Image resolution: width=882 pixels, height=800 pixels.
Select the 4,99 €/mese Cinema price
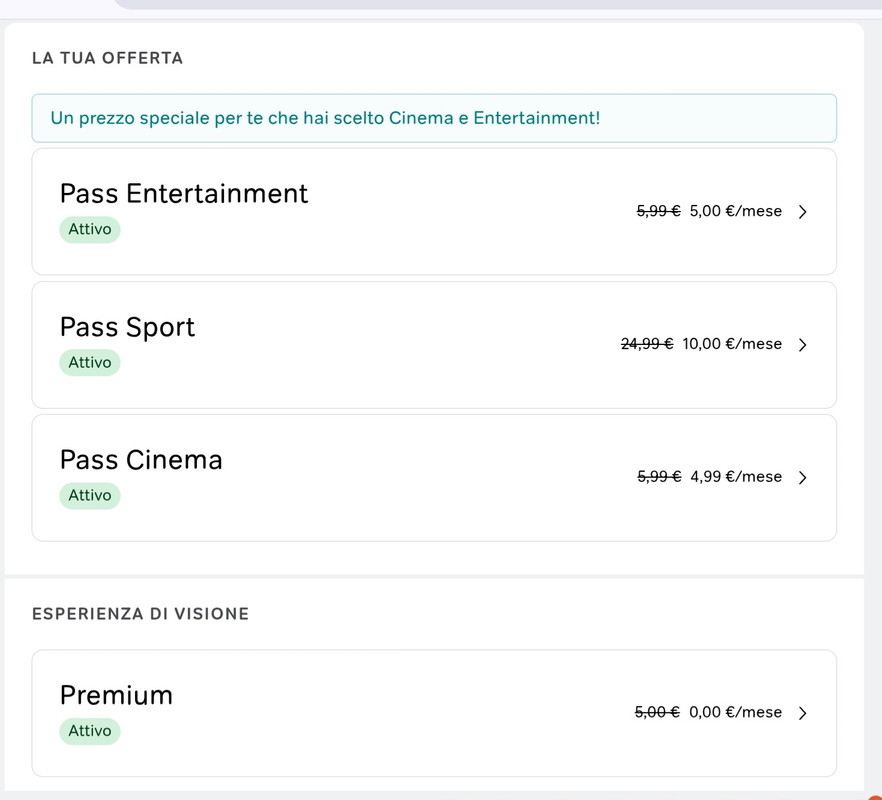(x=736, y=477)
